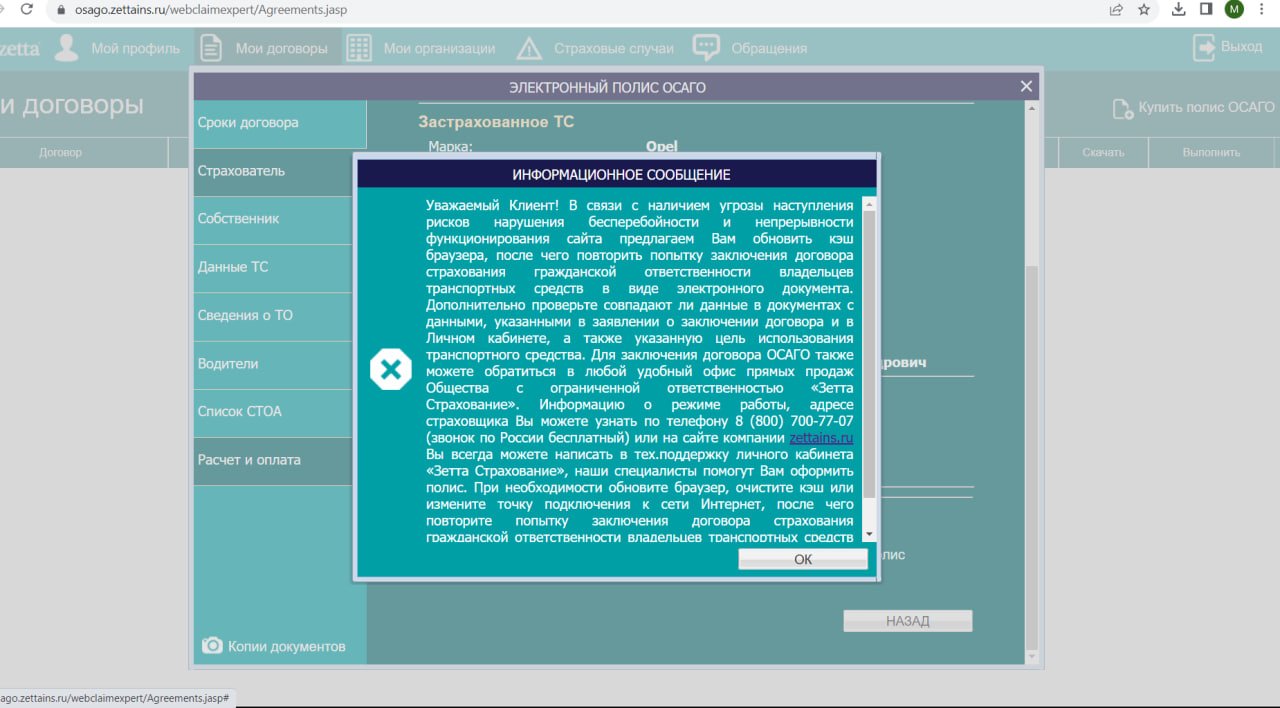Click the Договор column header
The height and width of the screenshot is (708, 1280).
61,152
